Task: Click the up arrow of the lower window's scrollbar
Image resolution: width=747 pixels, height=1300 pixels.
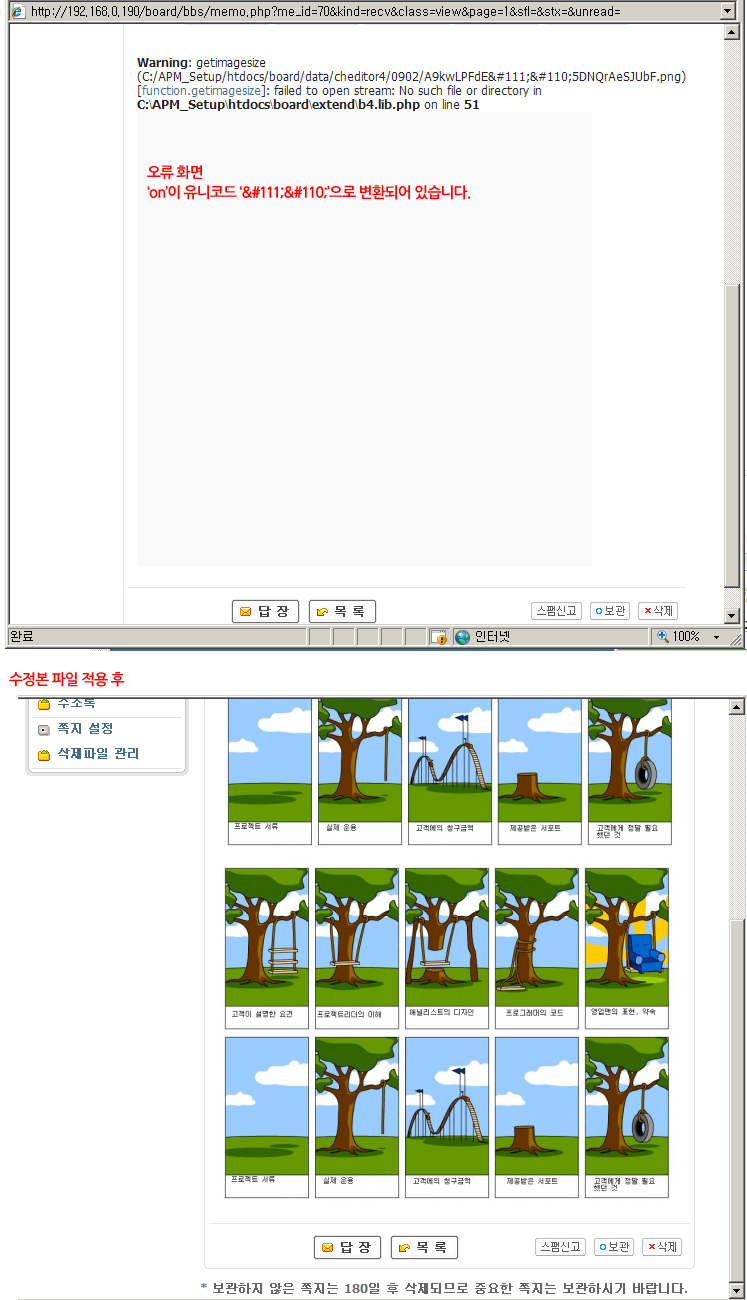Action: pos(738,707)
